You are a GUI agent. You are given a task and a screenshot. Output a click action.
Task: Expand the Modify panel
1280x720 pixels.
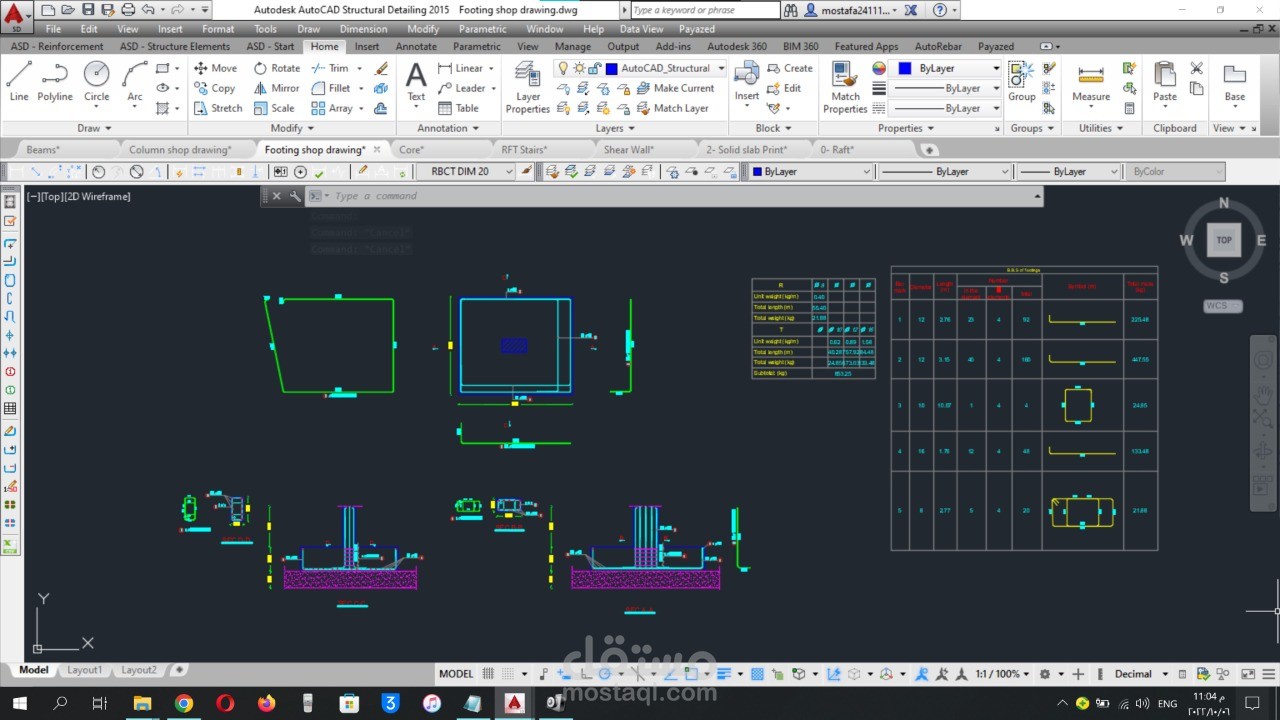[292, 128]
